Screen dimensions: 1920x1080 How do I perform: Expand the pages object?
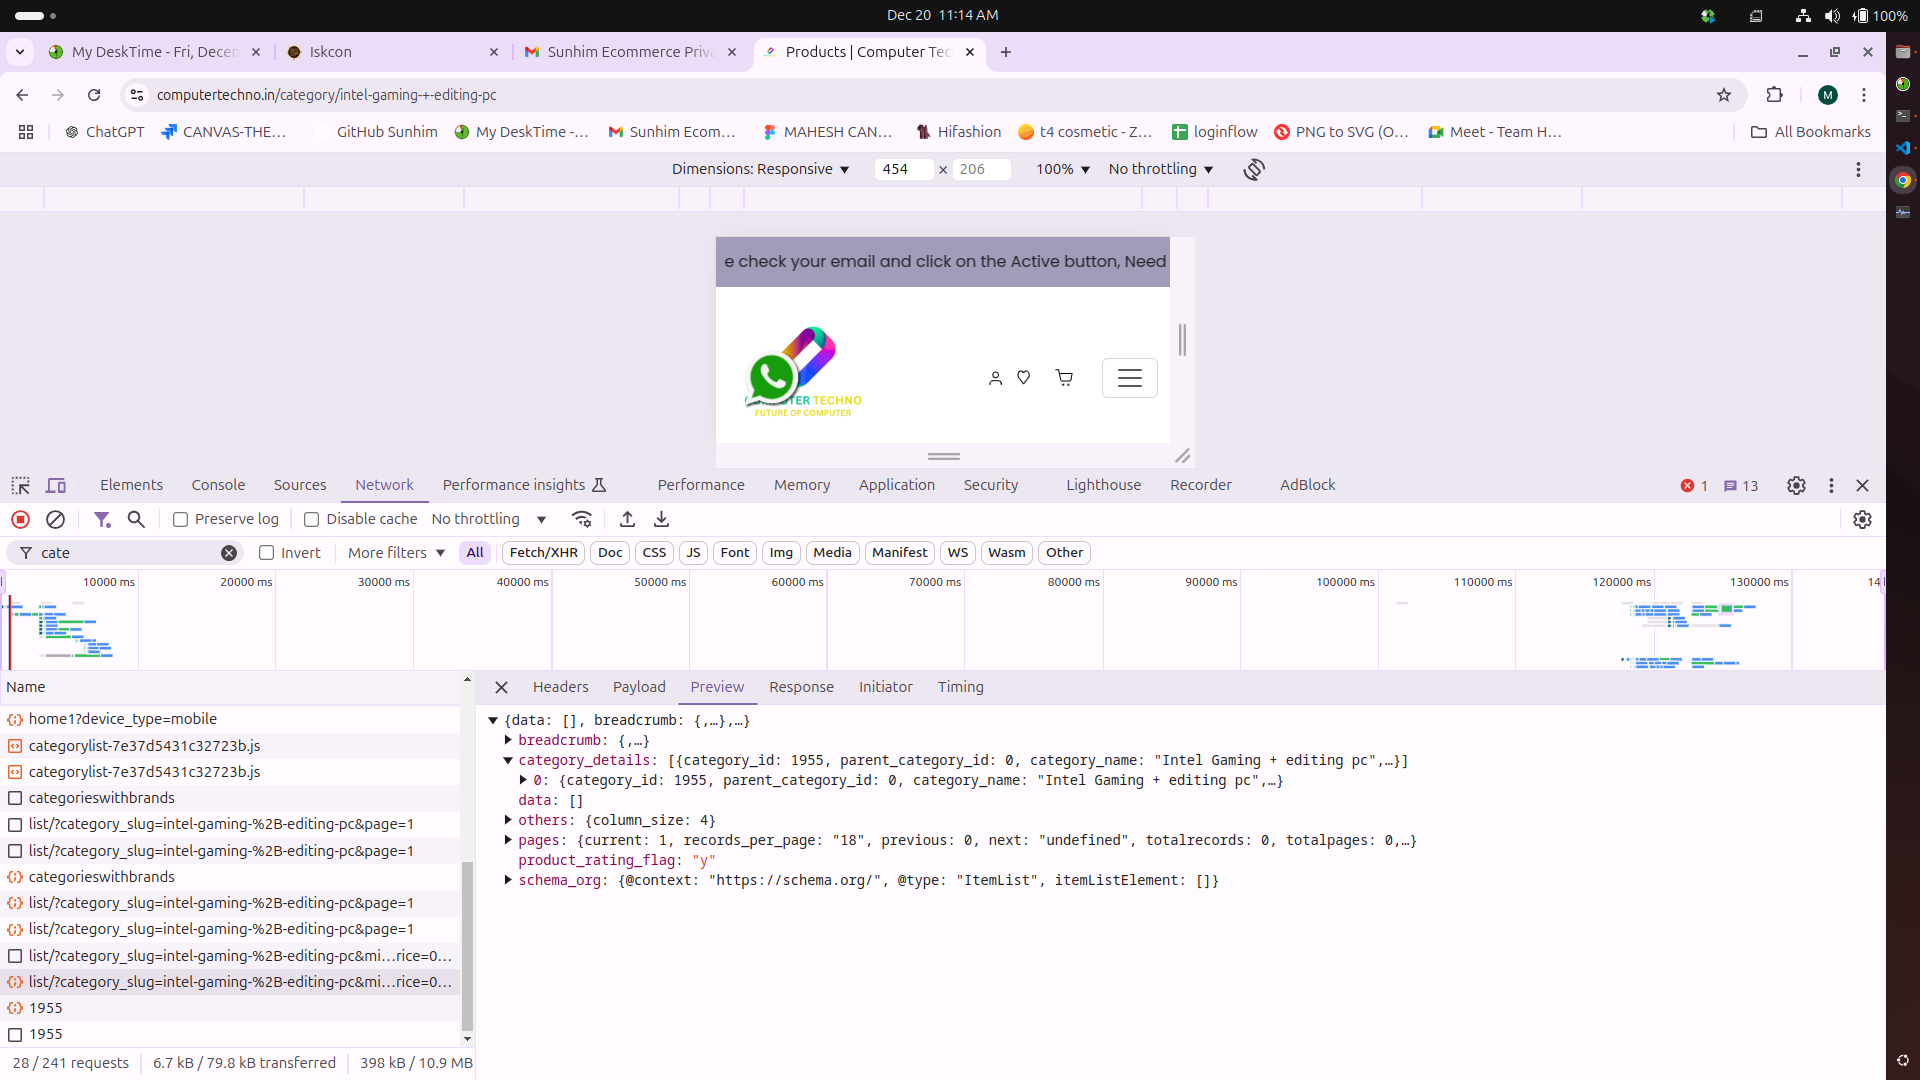[508, 841]
